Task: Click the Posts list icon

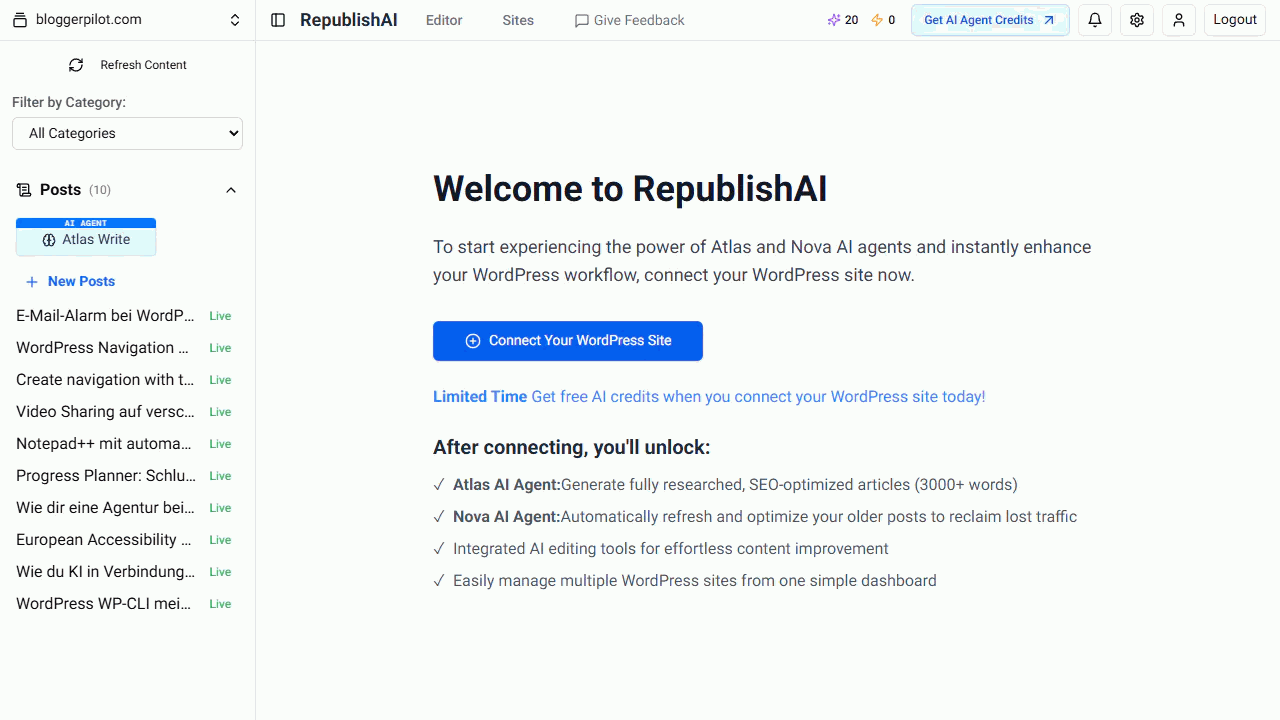Action: pos(24,190)
